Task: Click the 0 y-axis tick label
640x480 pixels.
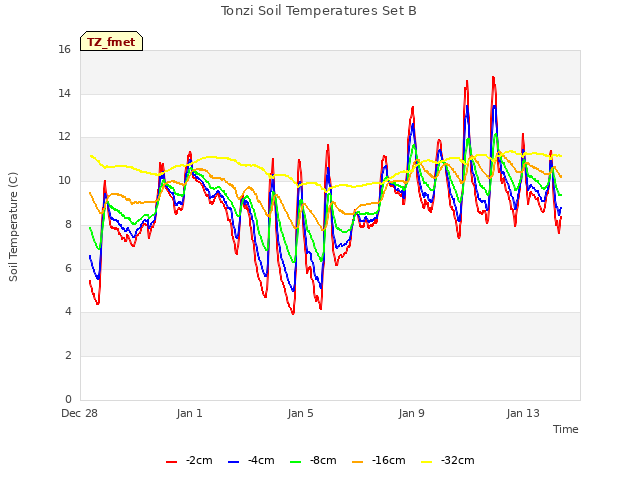Action: pyautogui.click(x=68, y=399)
